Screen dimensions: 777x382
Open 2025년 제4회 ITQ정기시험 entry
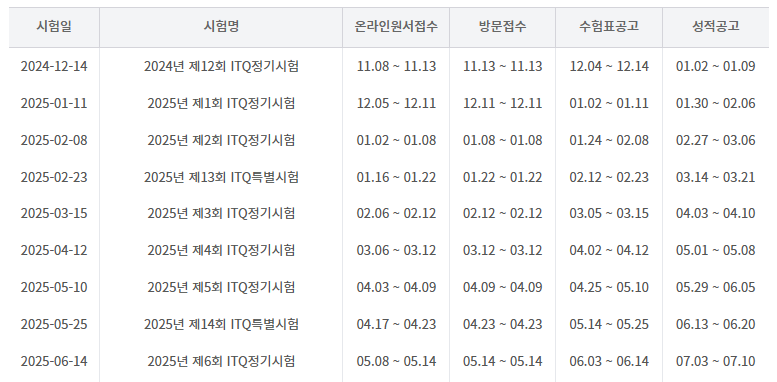pyautogui.click(x=221, y=250)
